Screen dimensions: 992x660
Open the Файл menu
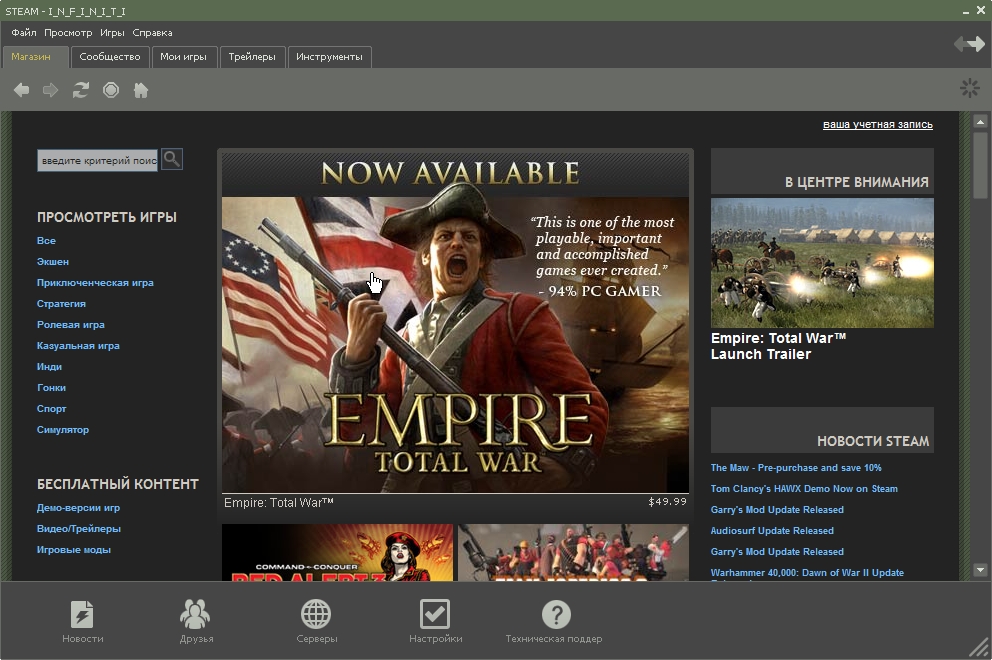(23, 32)
